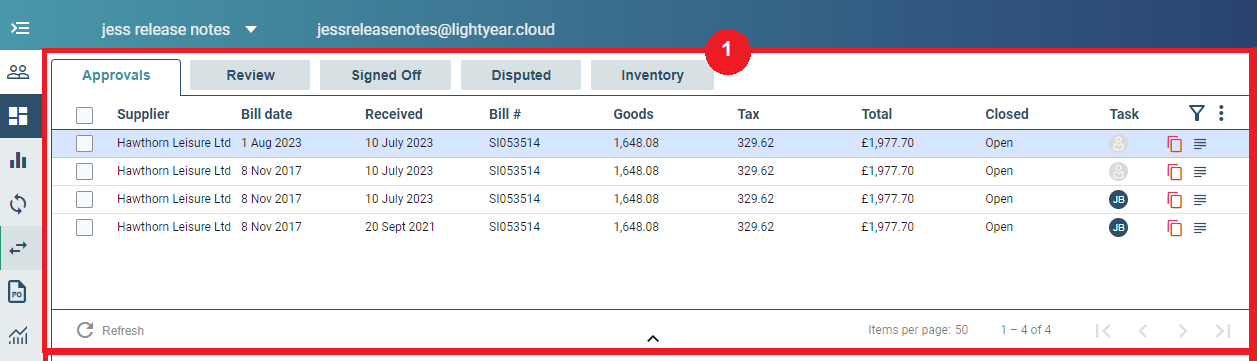Open the purchase order PO sidebar icon
This screenshot has height=361, width=1257.
point(19,292)
